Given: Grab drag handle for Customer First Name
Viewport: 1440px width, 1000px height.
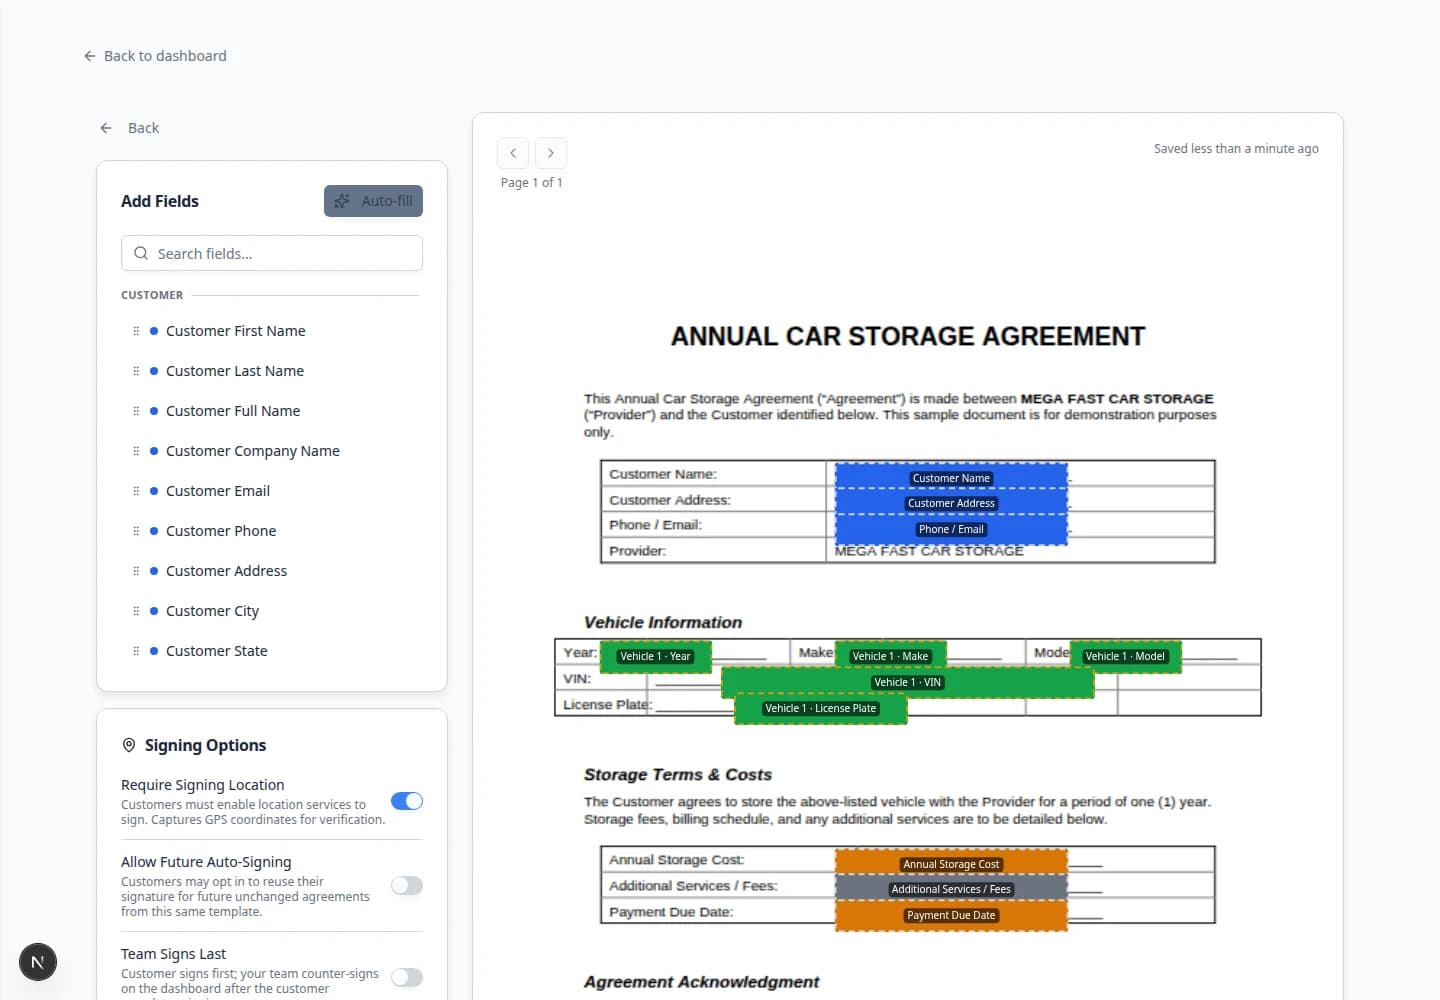Looking at the screenshot, I should click(x=136, y=331).
